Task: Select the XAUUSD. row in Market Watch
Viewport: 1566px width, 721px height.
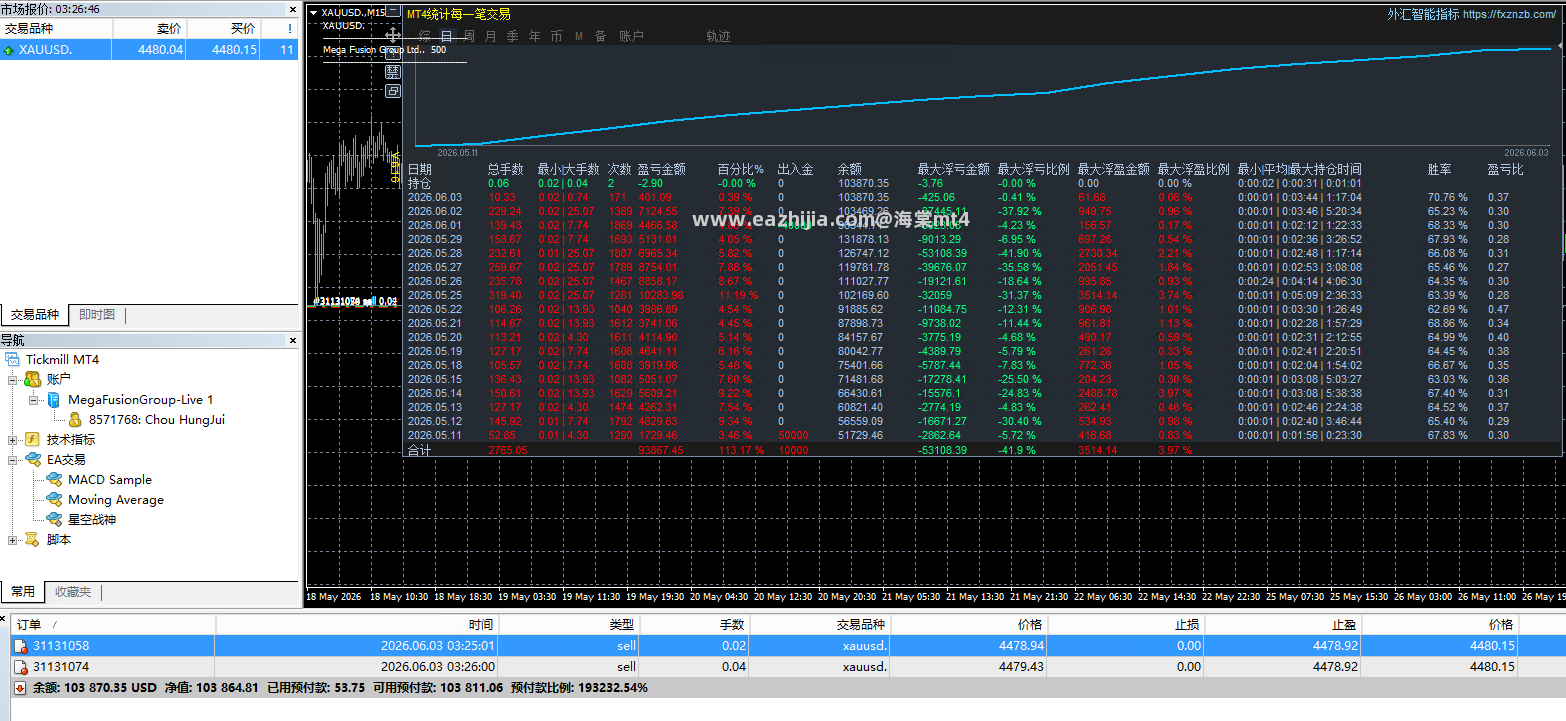Action: click(150, 50)
